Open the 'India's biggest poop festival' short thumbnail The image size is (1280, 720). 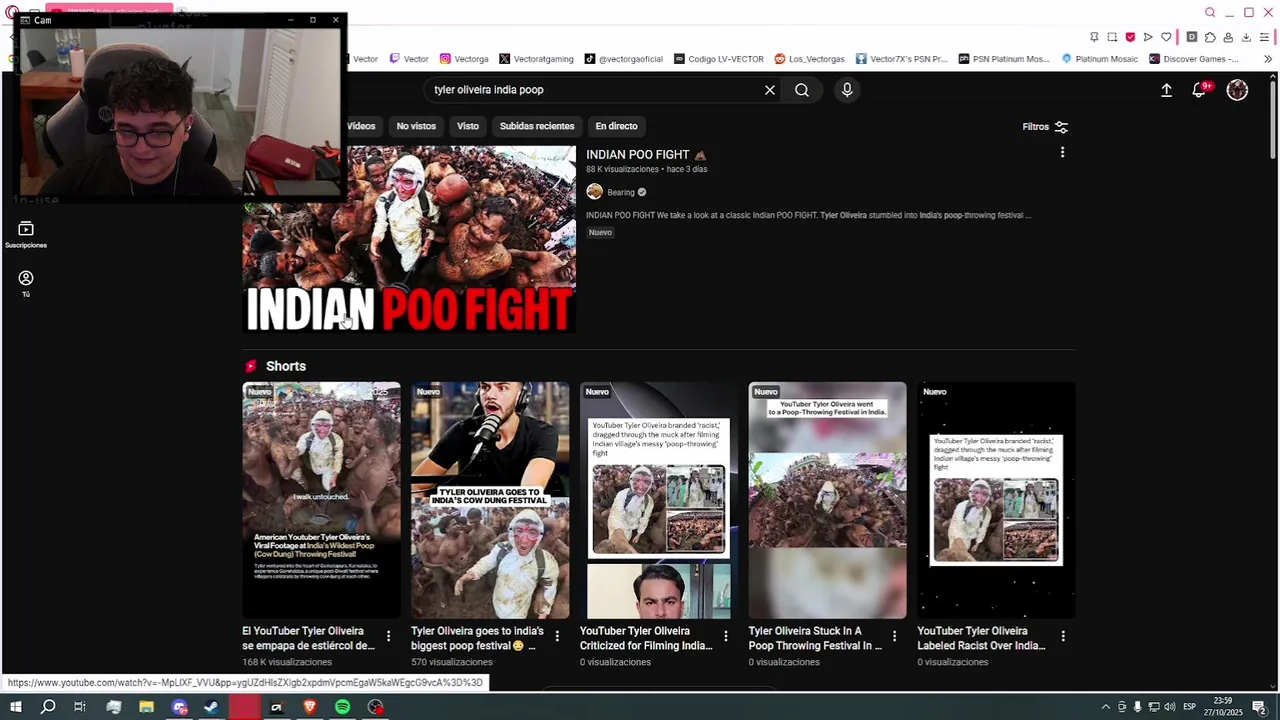click(x=490, y=500)
